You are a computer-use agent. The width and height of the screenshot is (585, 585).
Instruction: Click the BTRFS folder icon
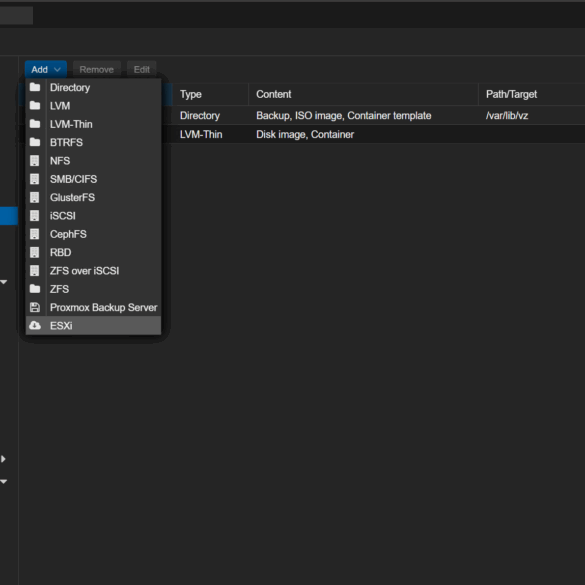point(35,142)
